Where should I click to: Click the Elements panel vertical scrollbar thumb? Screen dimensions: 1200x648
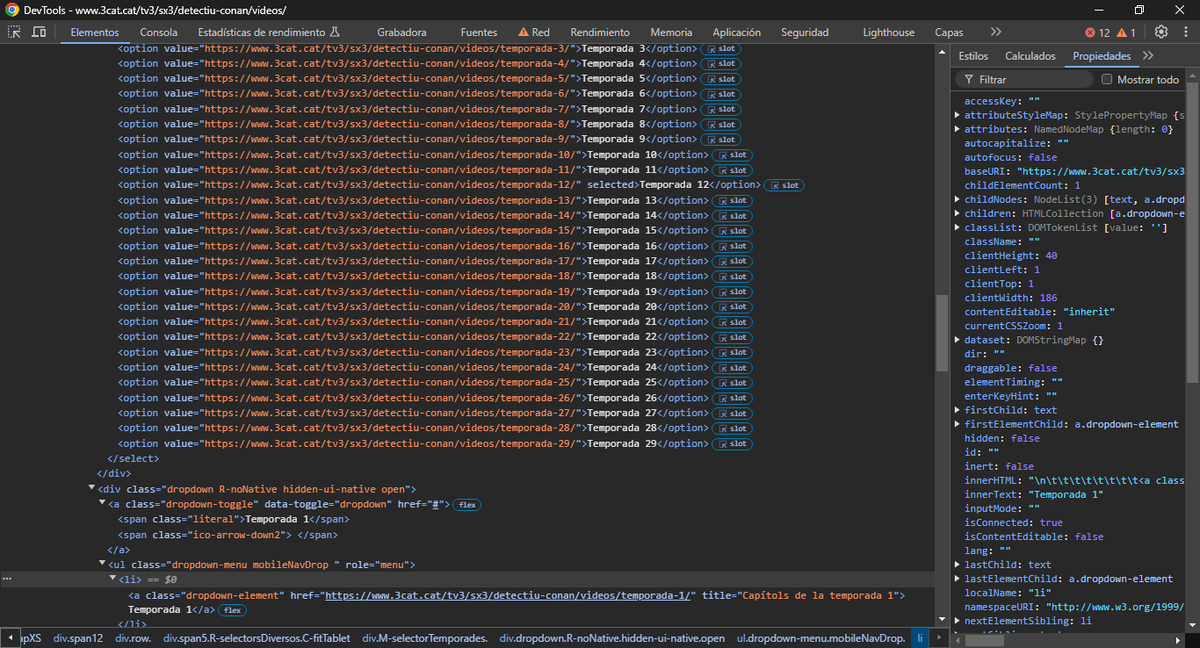tap(942, 334)
